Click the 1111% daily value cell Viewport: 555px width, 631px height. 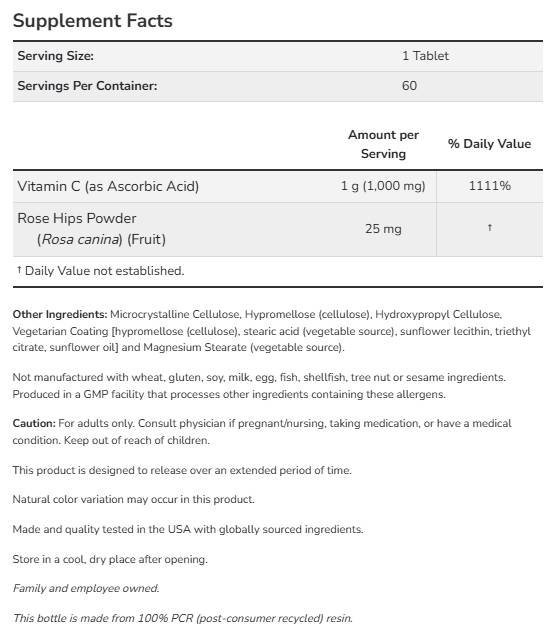click(489, 186)
